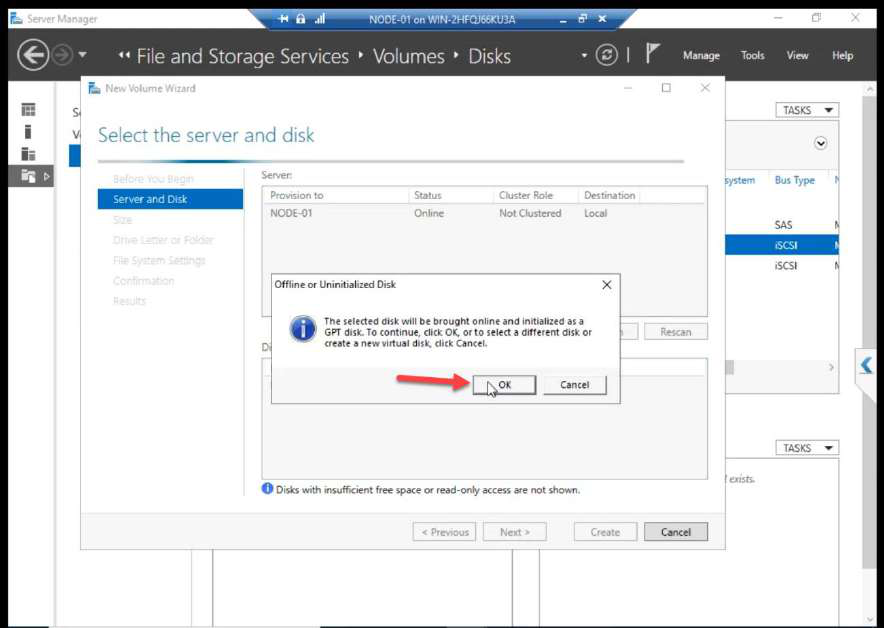Expand the circular chevron in the Disks panel
This screenshot has height=628, width=884.
pos(820,143)
